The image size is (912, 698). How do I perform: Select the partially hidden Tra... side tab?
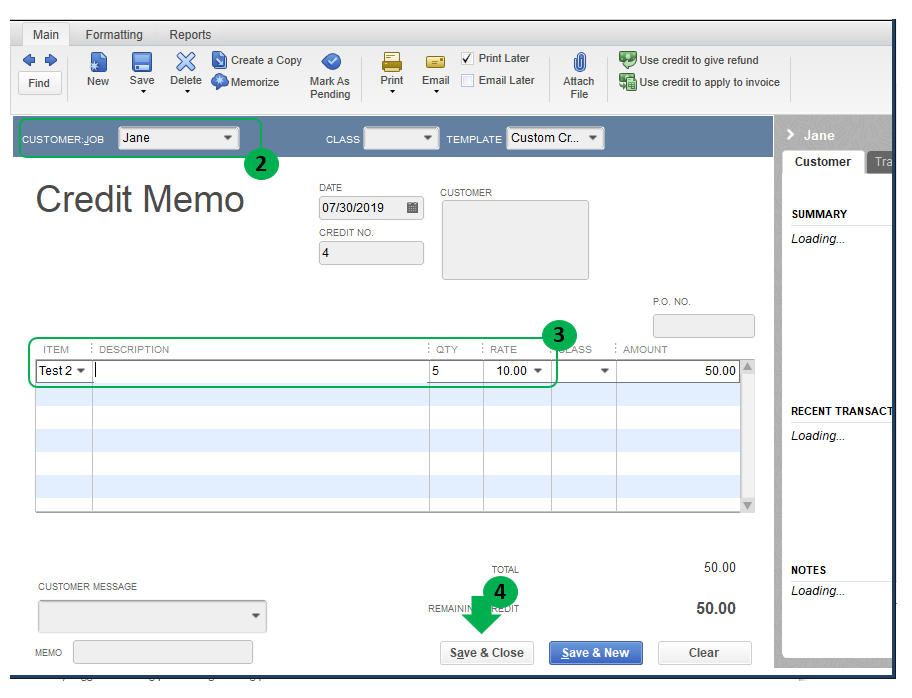[881, 162]
